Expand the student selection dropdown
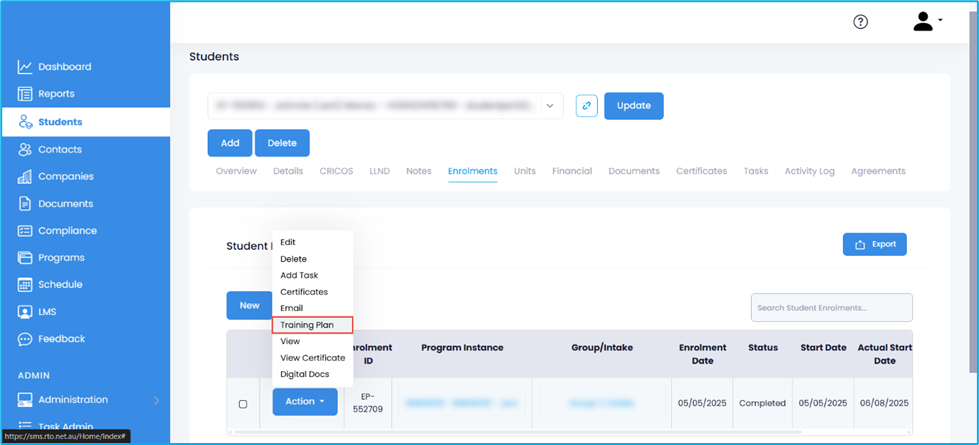 coord(550,105)
